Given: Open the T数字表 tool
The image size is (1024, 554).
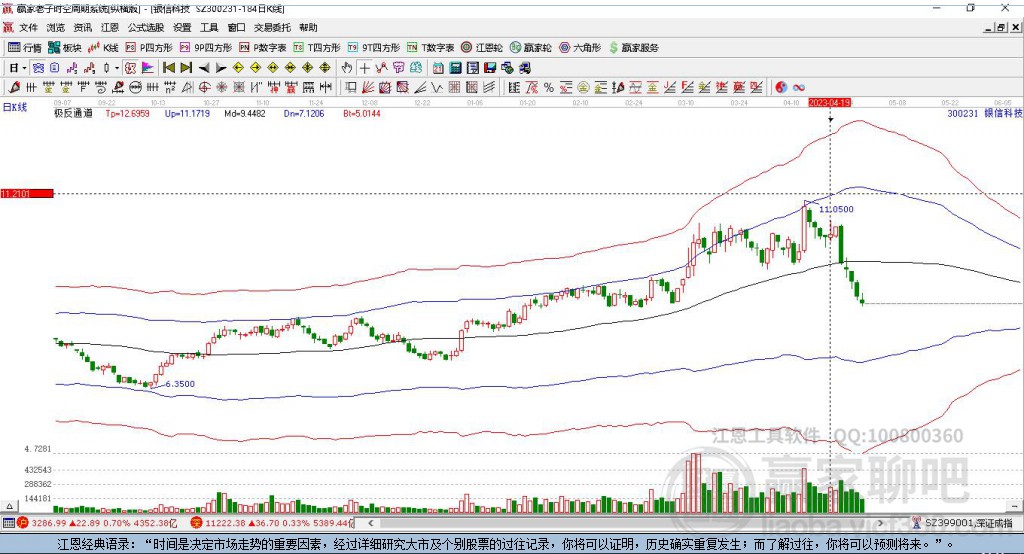Looking at the screenshot, I should tap(430, 48).
